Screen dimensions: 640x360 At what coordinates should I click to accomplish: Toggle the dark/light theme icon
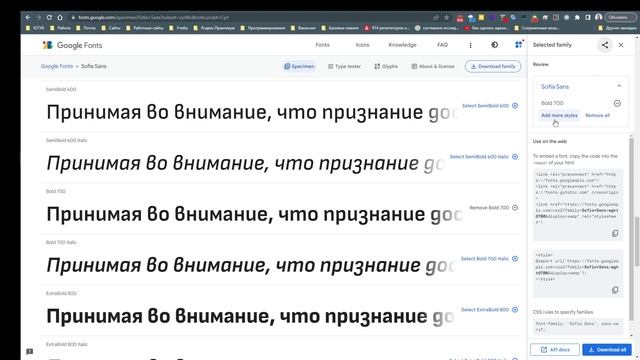click(494, 45)
